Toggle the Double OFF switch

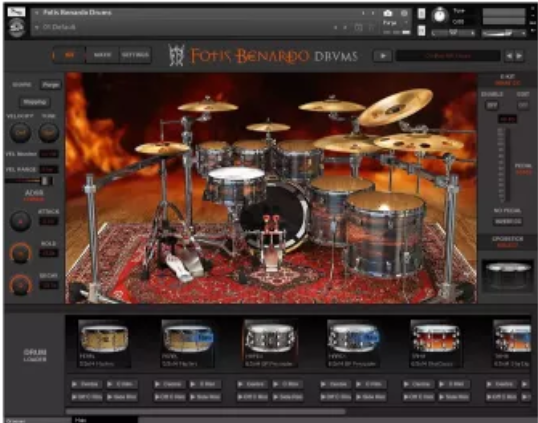[492, 105]
